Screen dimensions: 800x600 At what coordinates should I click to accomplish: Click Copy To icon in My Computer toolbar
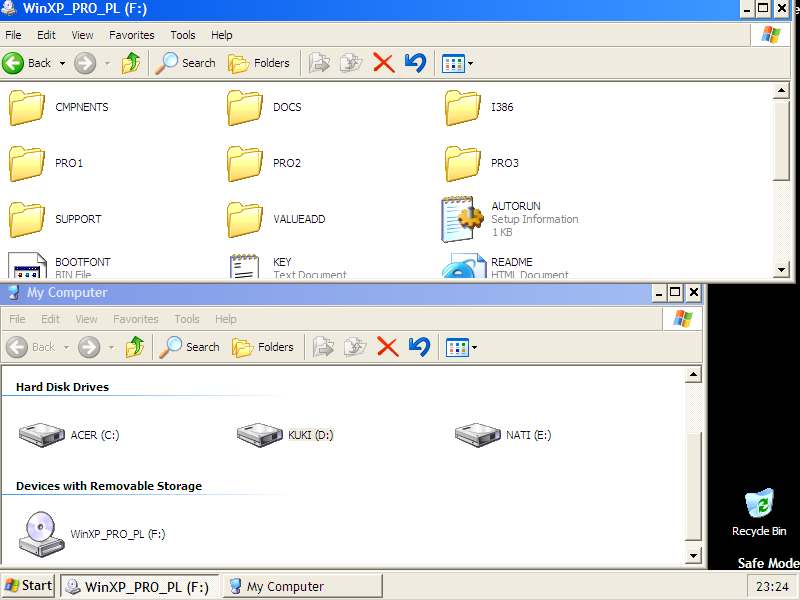click(356, 347)
